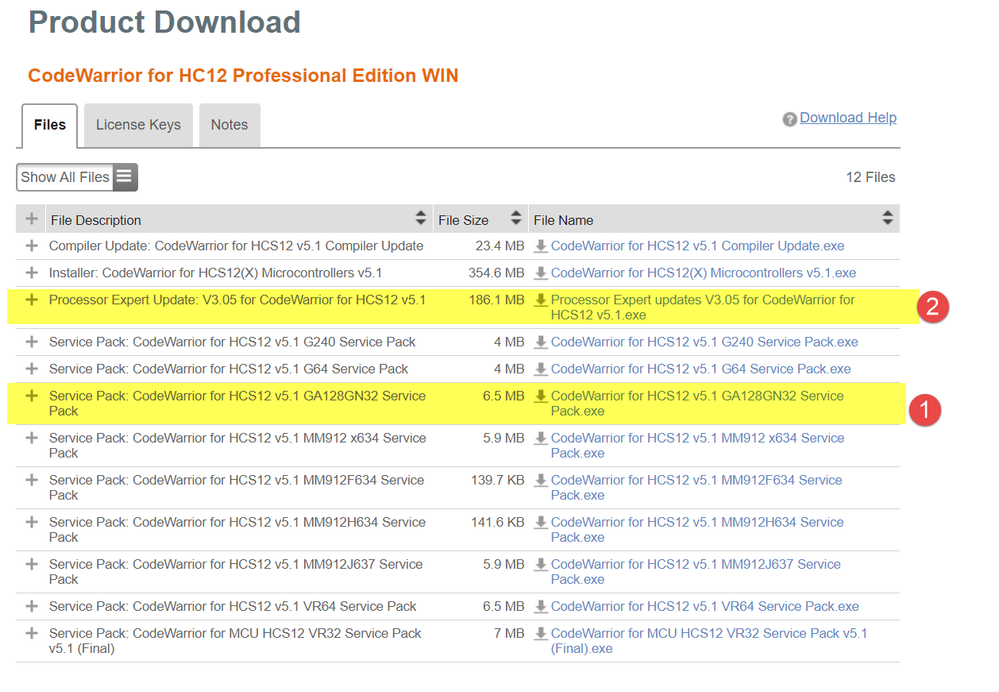Expand the GA128GN32 Service Pack row

31,396
